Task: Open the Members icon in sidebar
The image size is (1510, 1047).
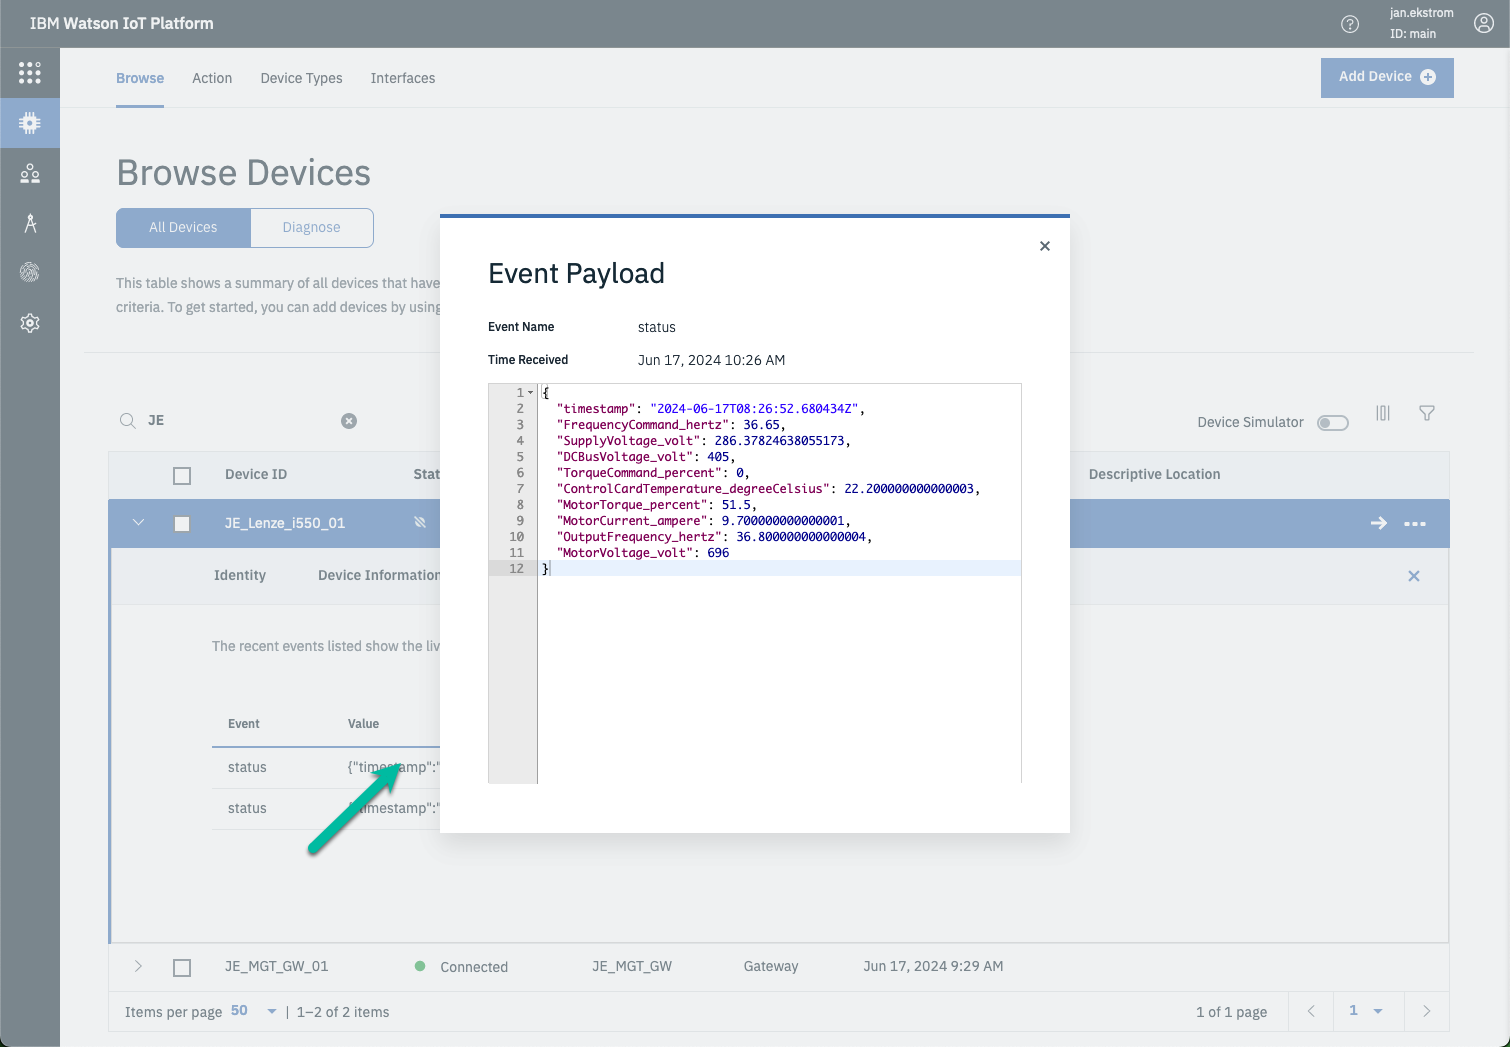Action: click(30, 173)
